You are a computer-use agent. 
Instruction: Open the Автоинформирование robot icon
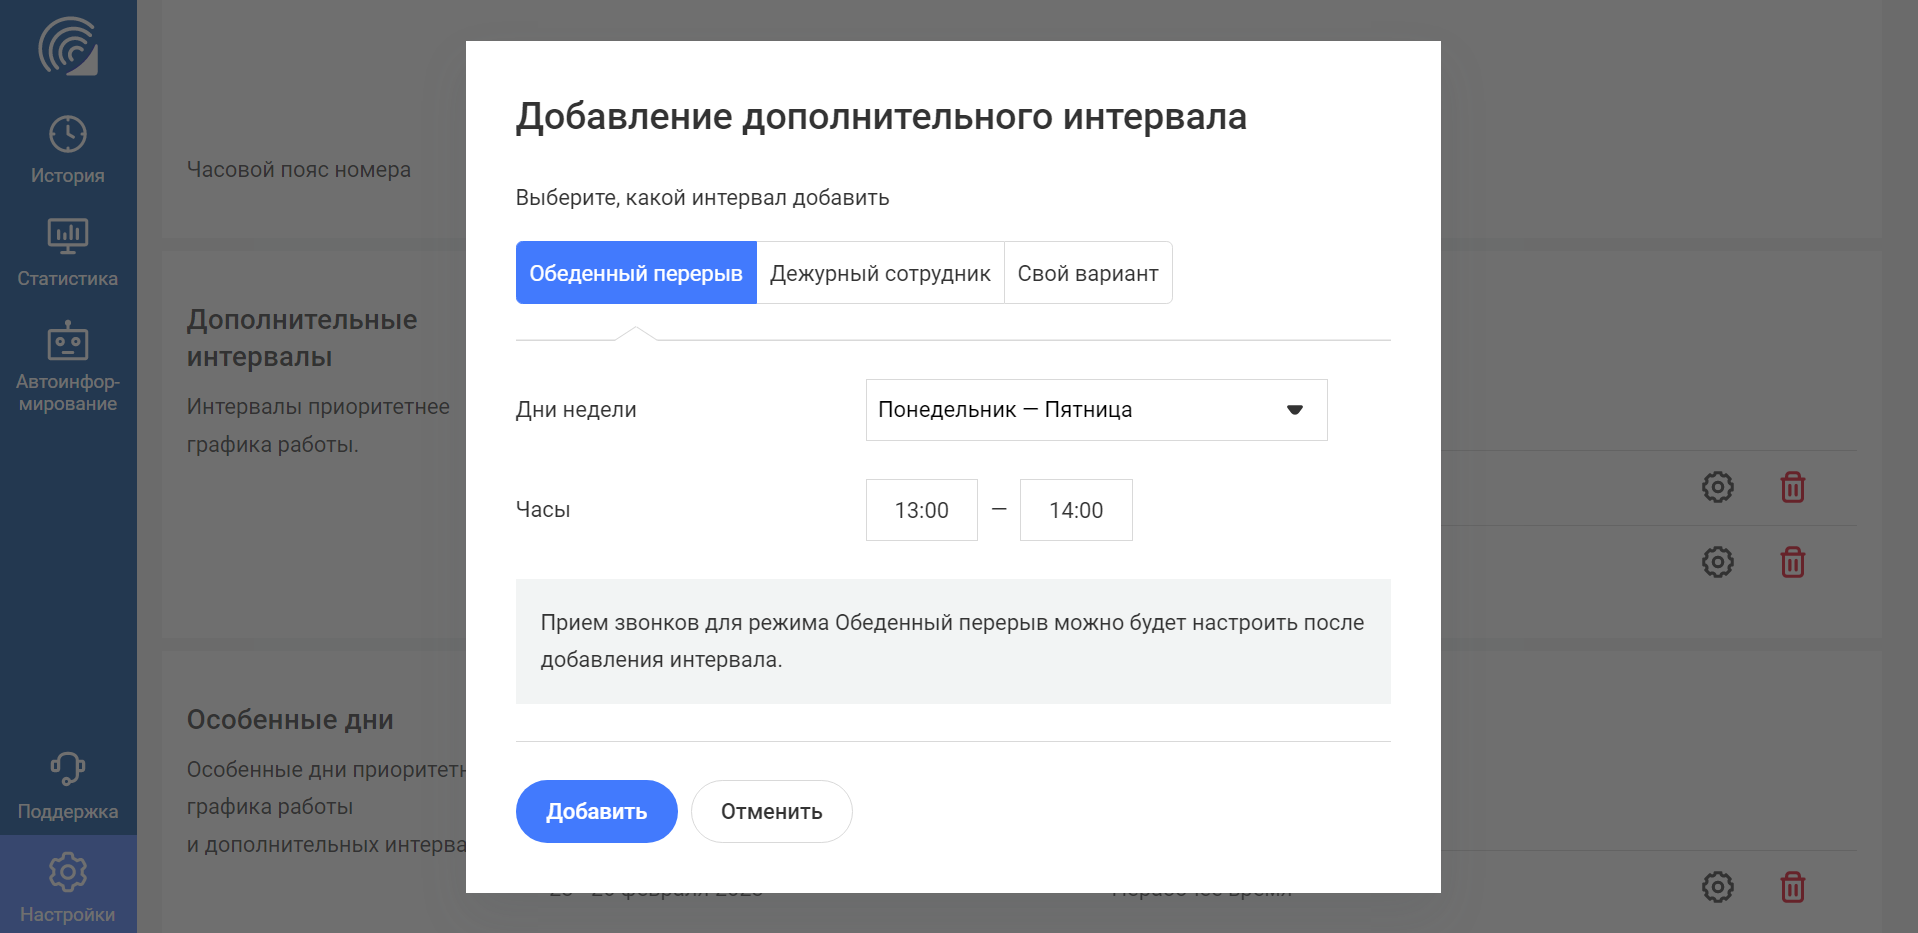(x=68, y=340)
